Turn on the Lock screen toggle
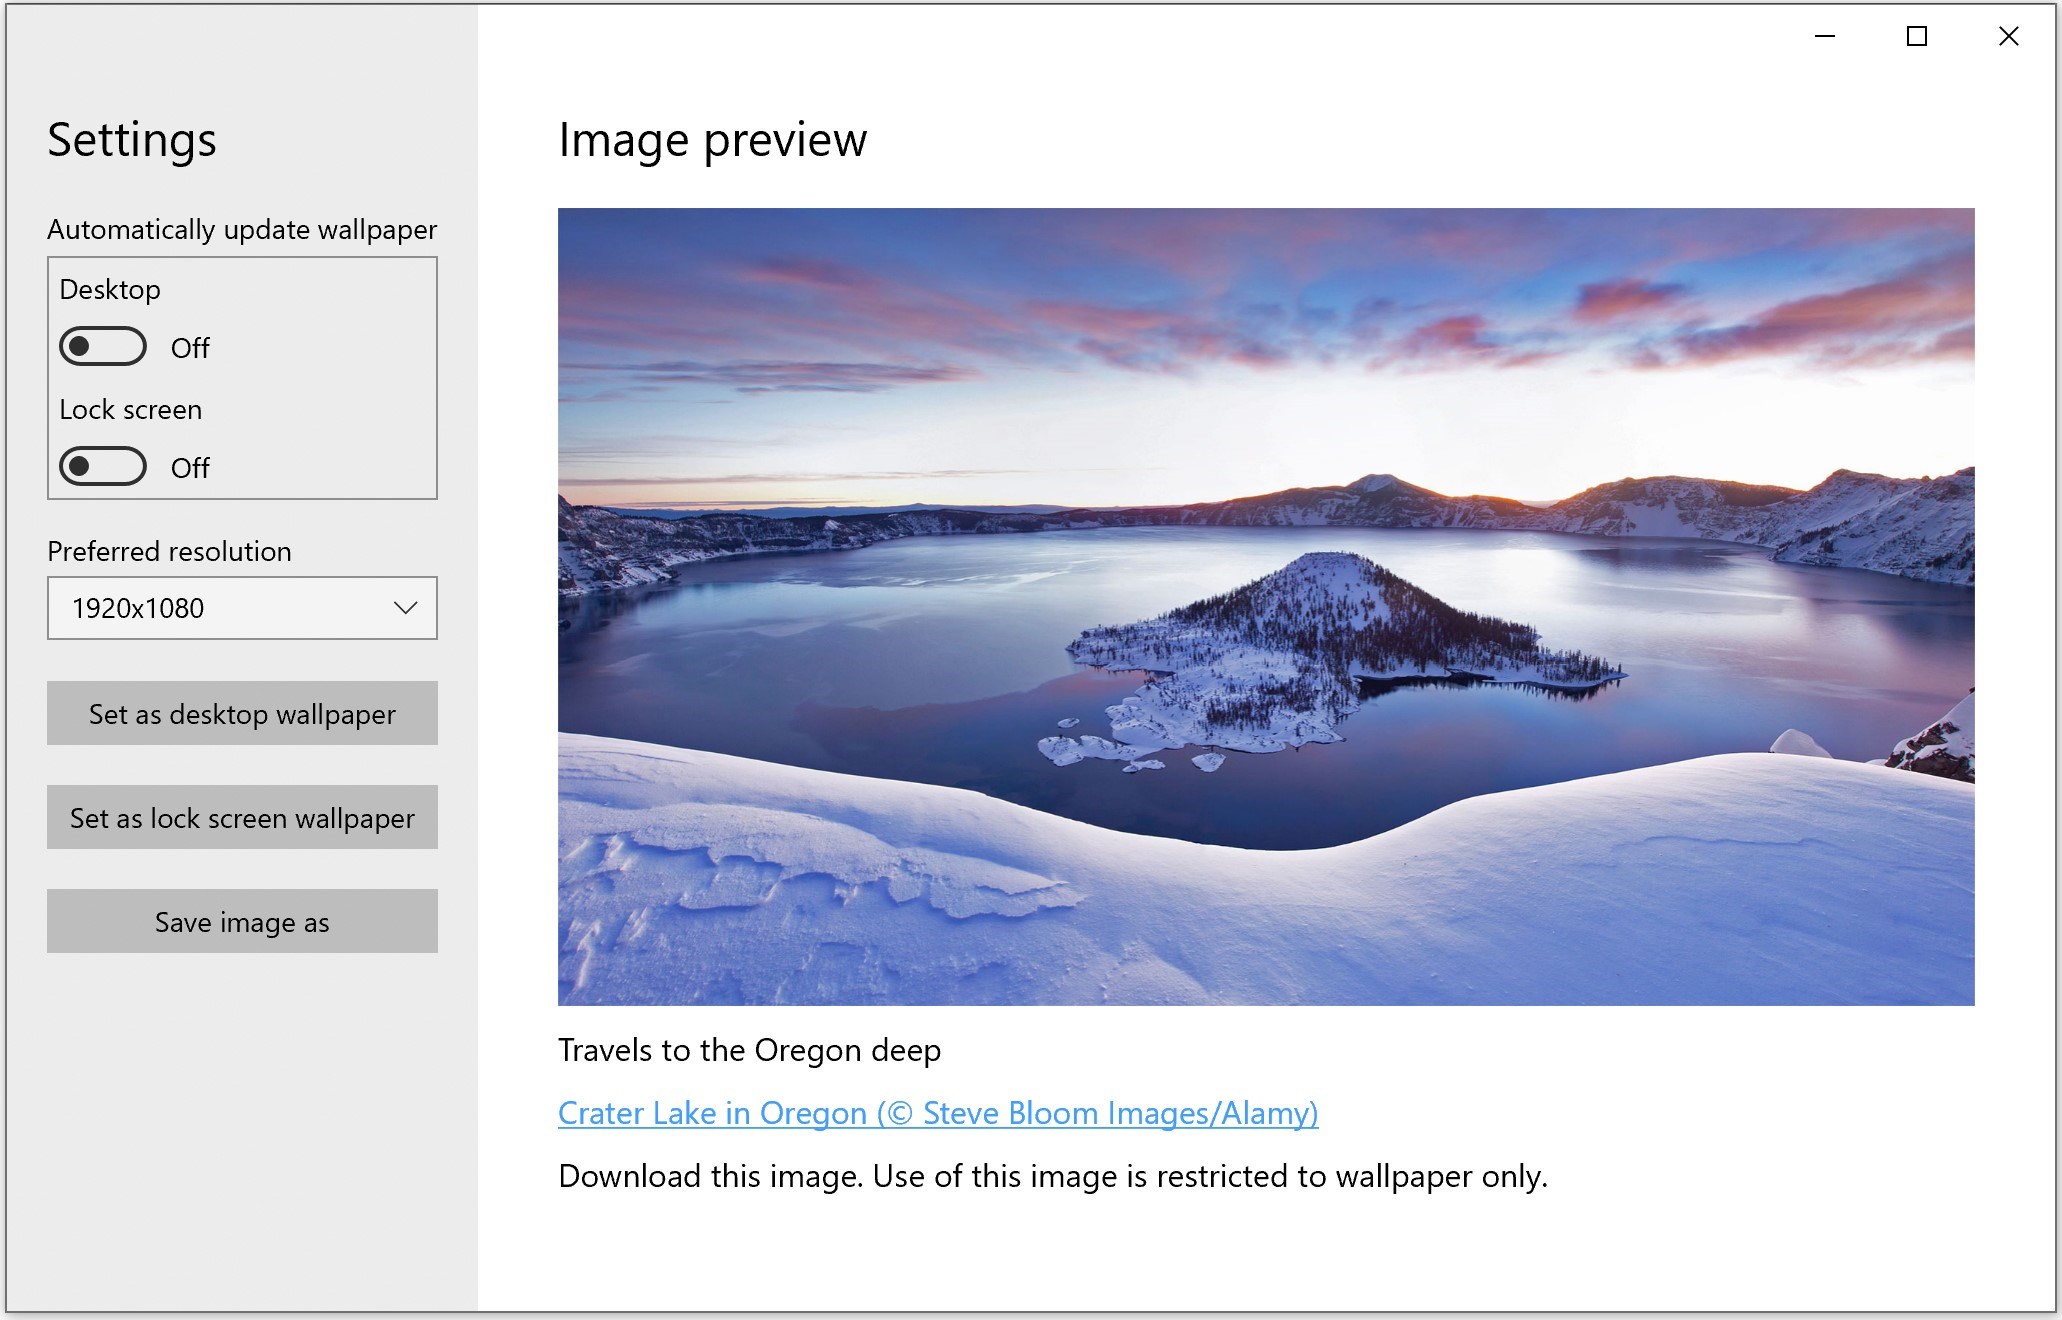The width and height of the screenshot is (2062, 1320). pyautogui.click(x=102, y=467)
